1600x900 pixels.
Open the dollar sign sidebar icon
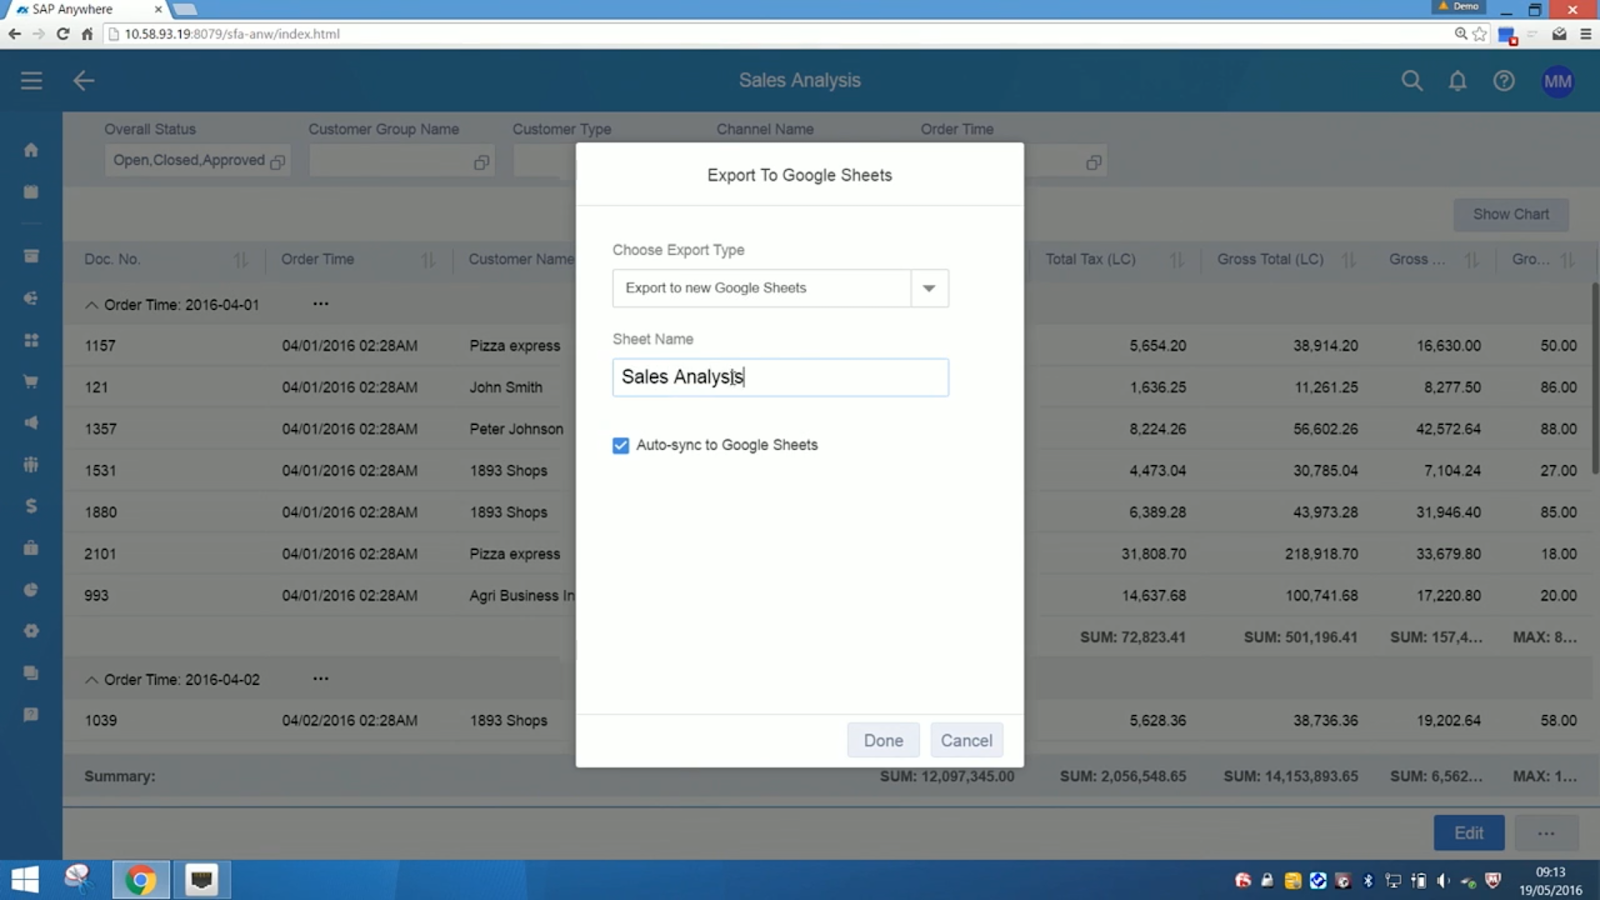31,506
